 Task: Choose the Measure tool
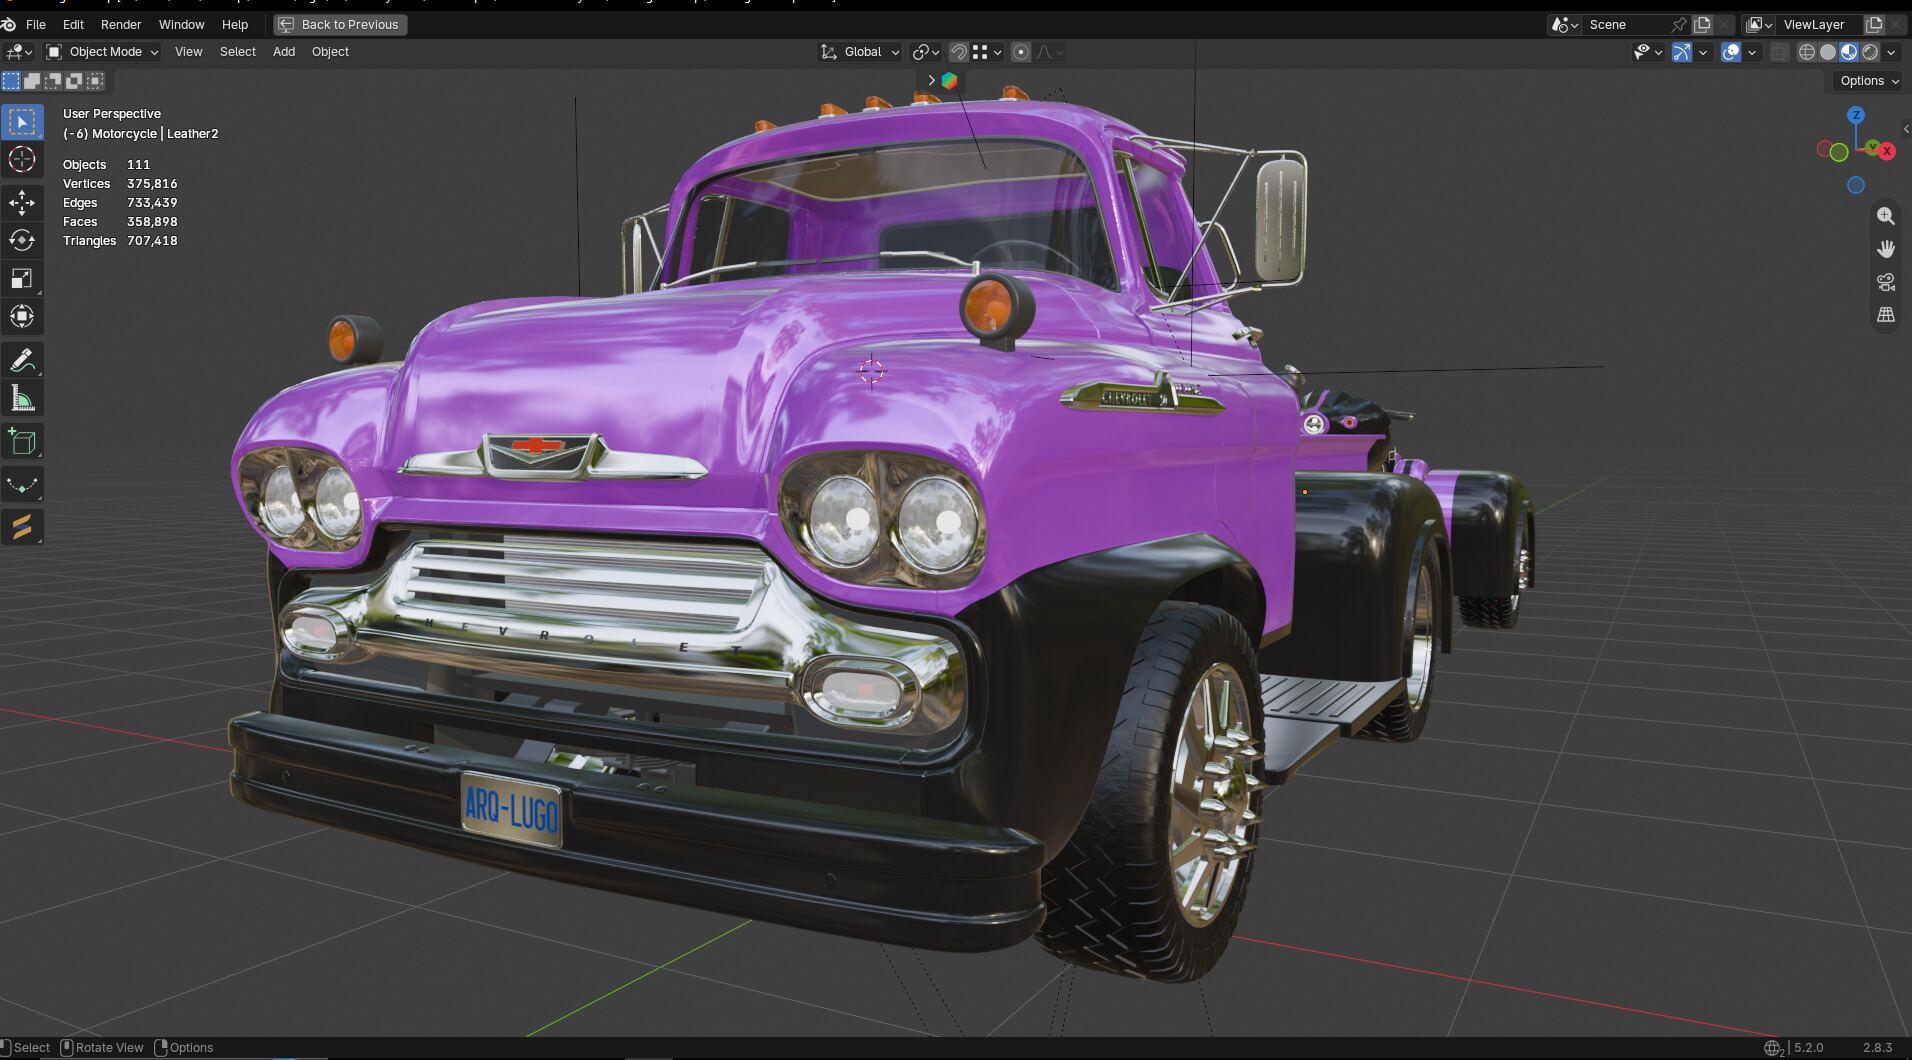pyautogui.click(x=22, y=399)
